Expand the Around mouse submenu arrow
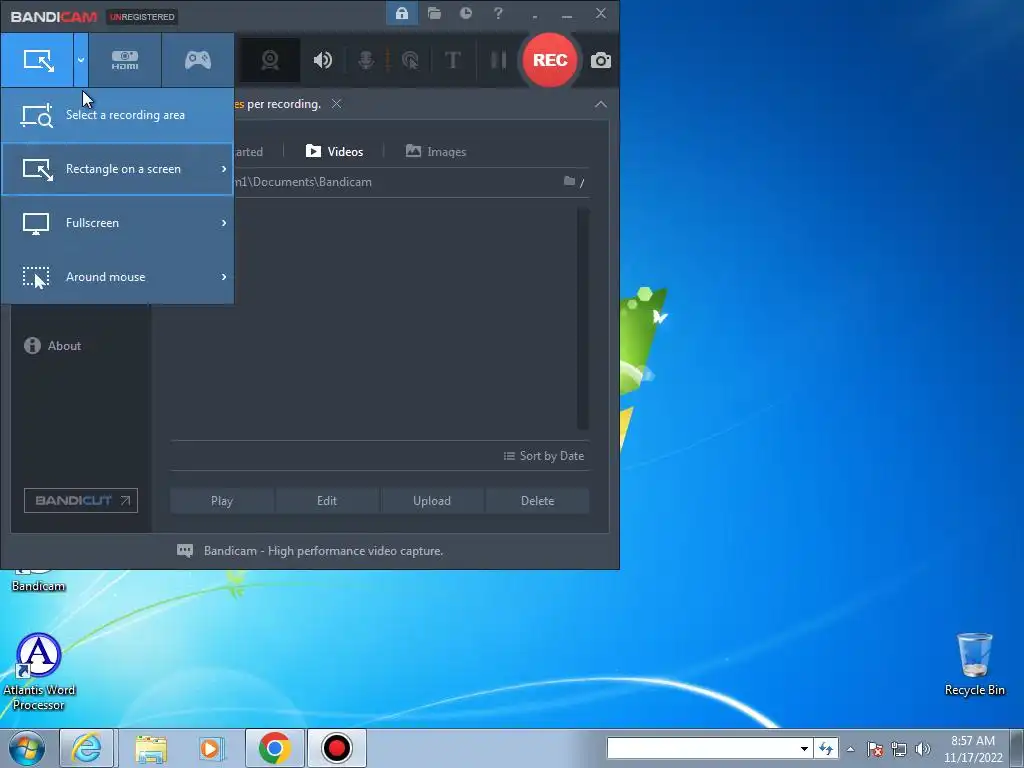This screenshot has height=768, width=1024. (224, 277)
